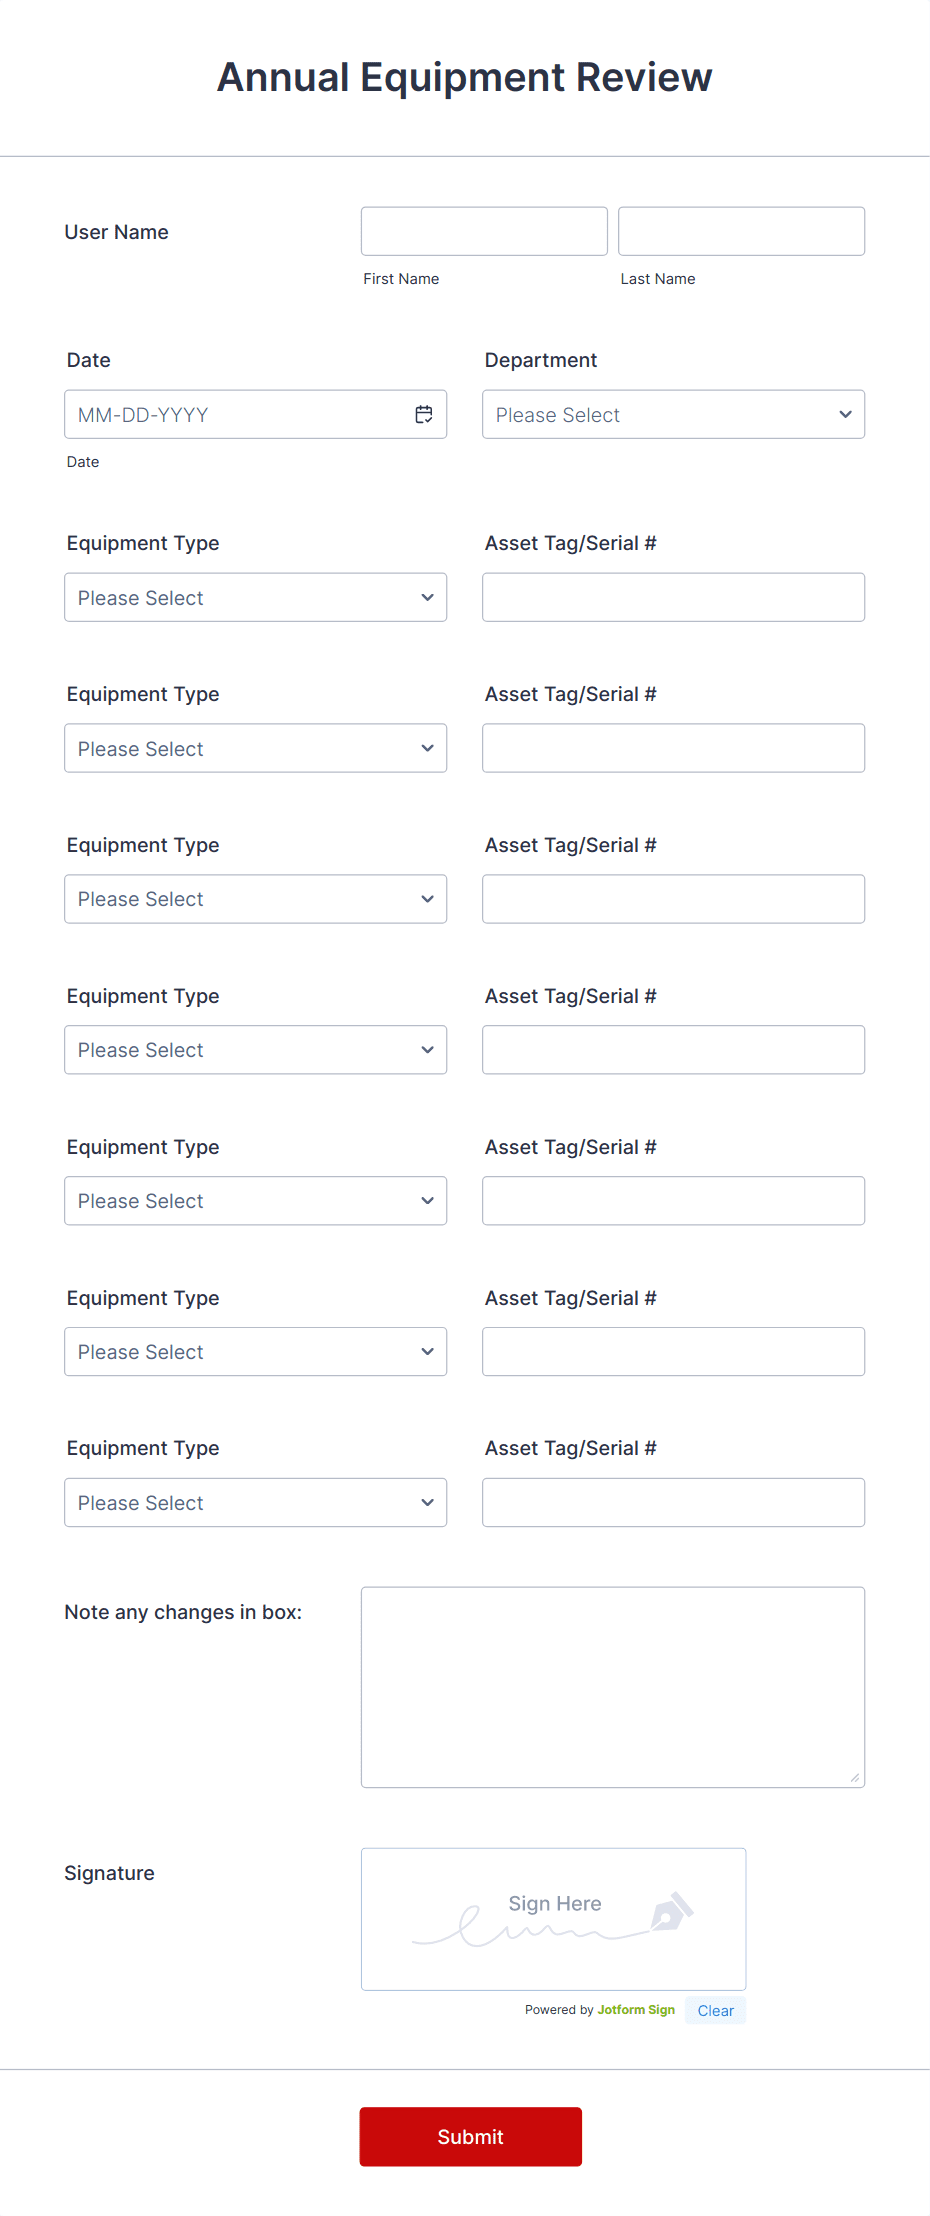930x2216 pixels.
Task: Open the calendar icon in the Date field
Action: [423, 413]
